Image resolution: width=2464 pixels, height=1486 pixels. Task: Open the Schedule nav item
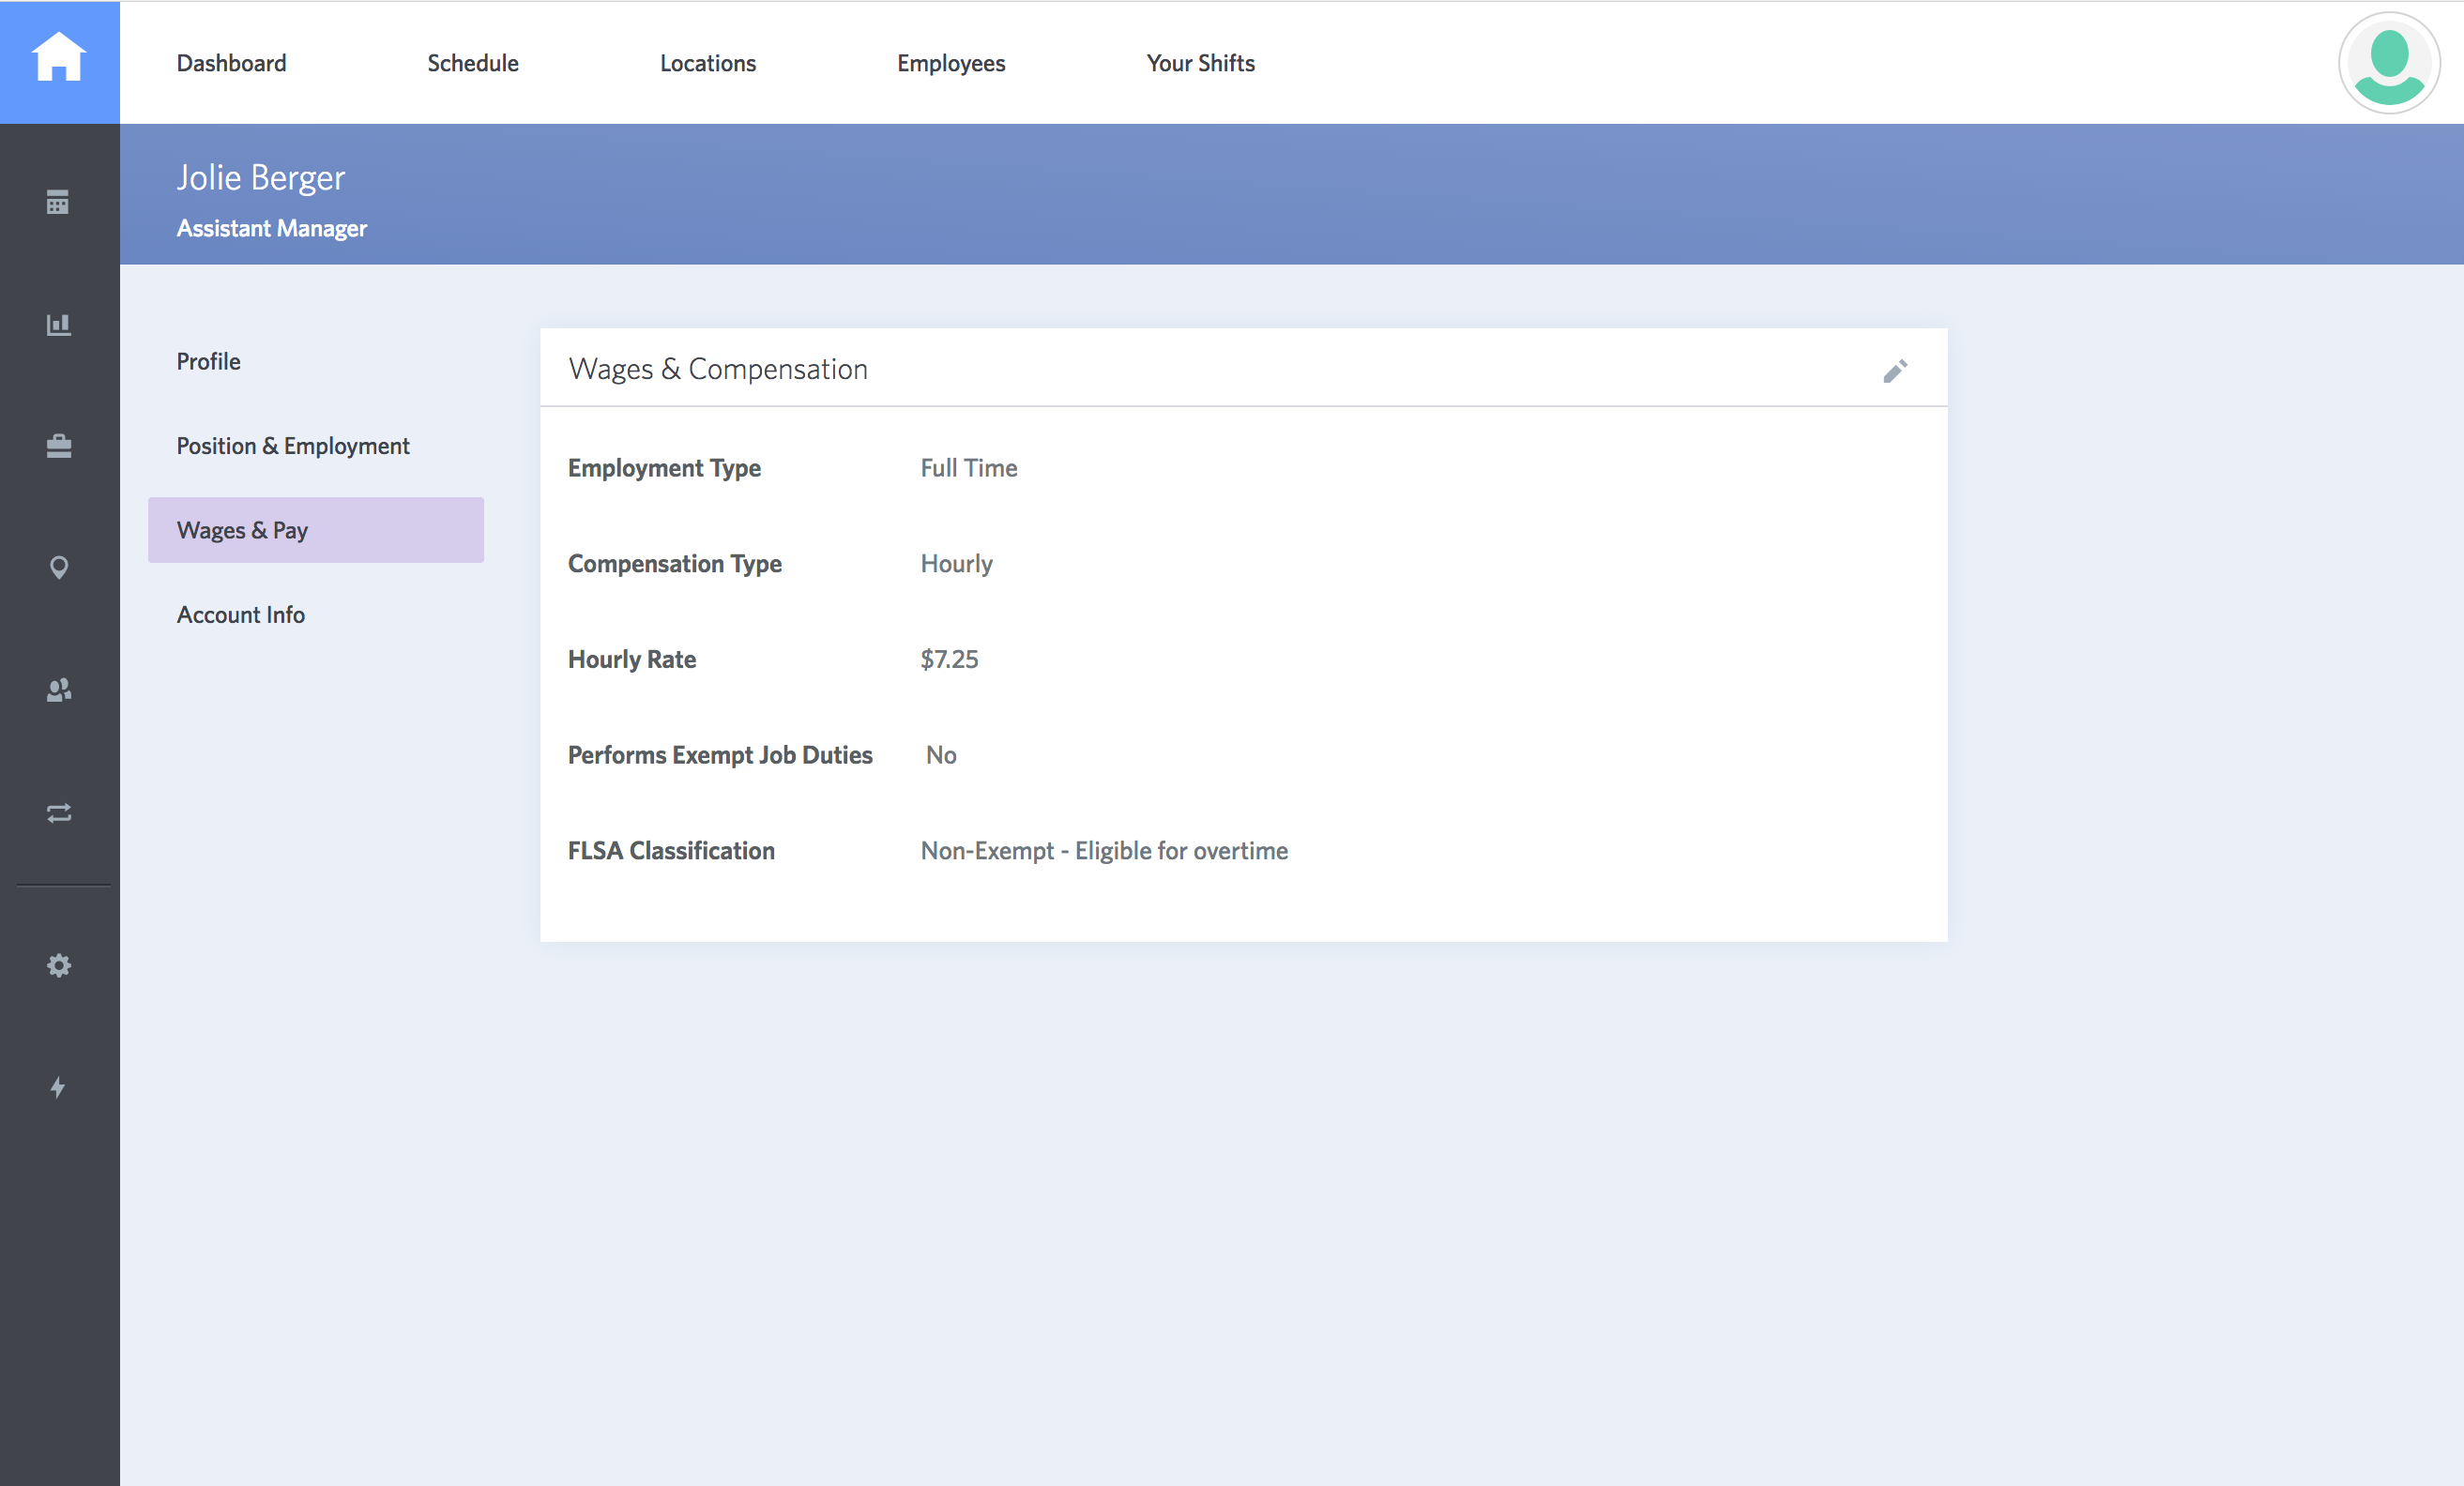tap(473, 63)
